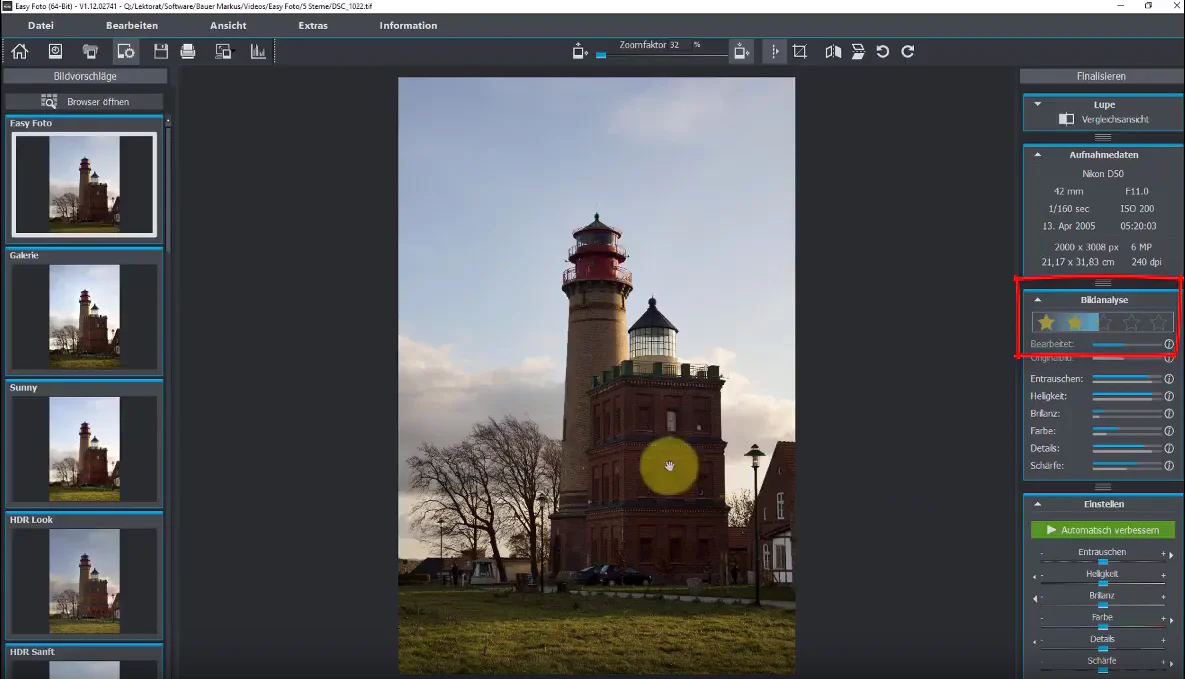Go to the home screen icon
Image resolution: width=1185 pixels, height=679 pixels.
click(x=20, y=51)
